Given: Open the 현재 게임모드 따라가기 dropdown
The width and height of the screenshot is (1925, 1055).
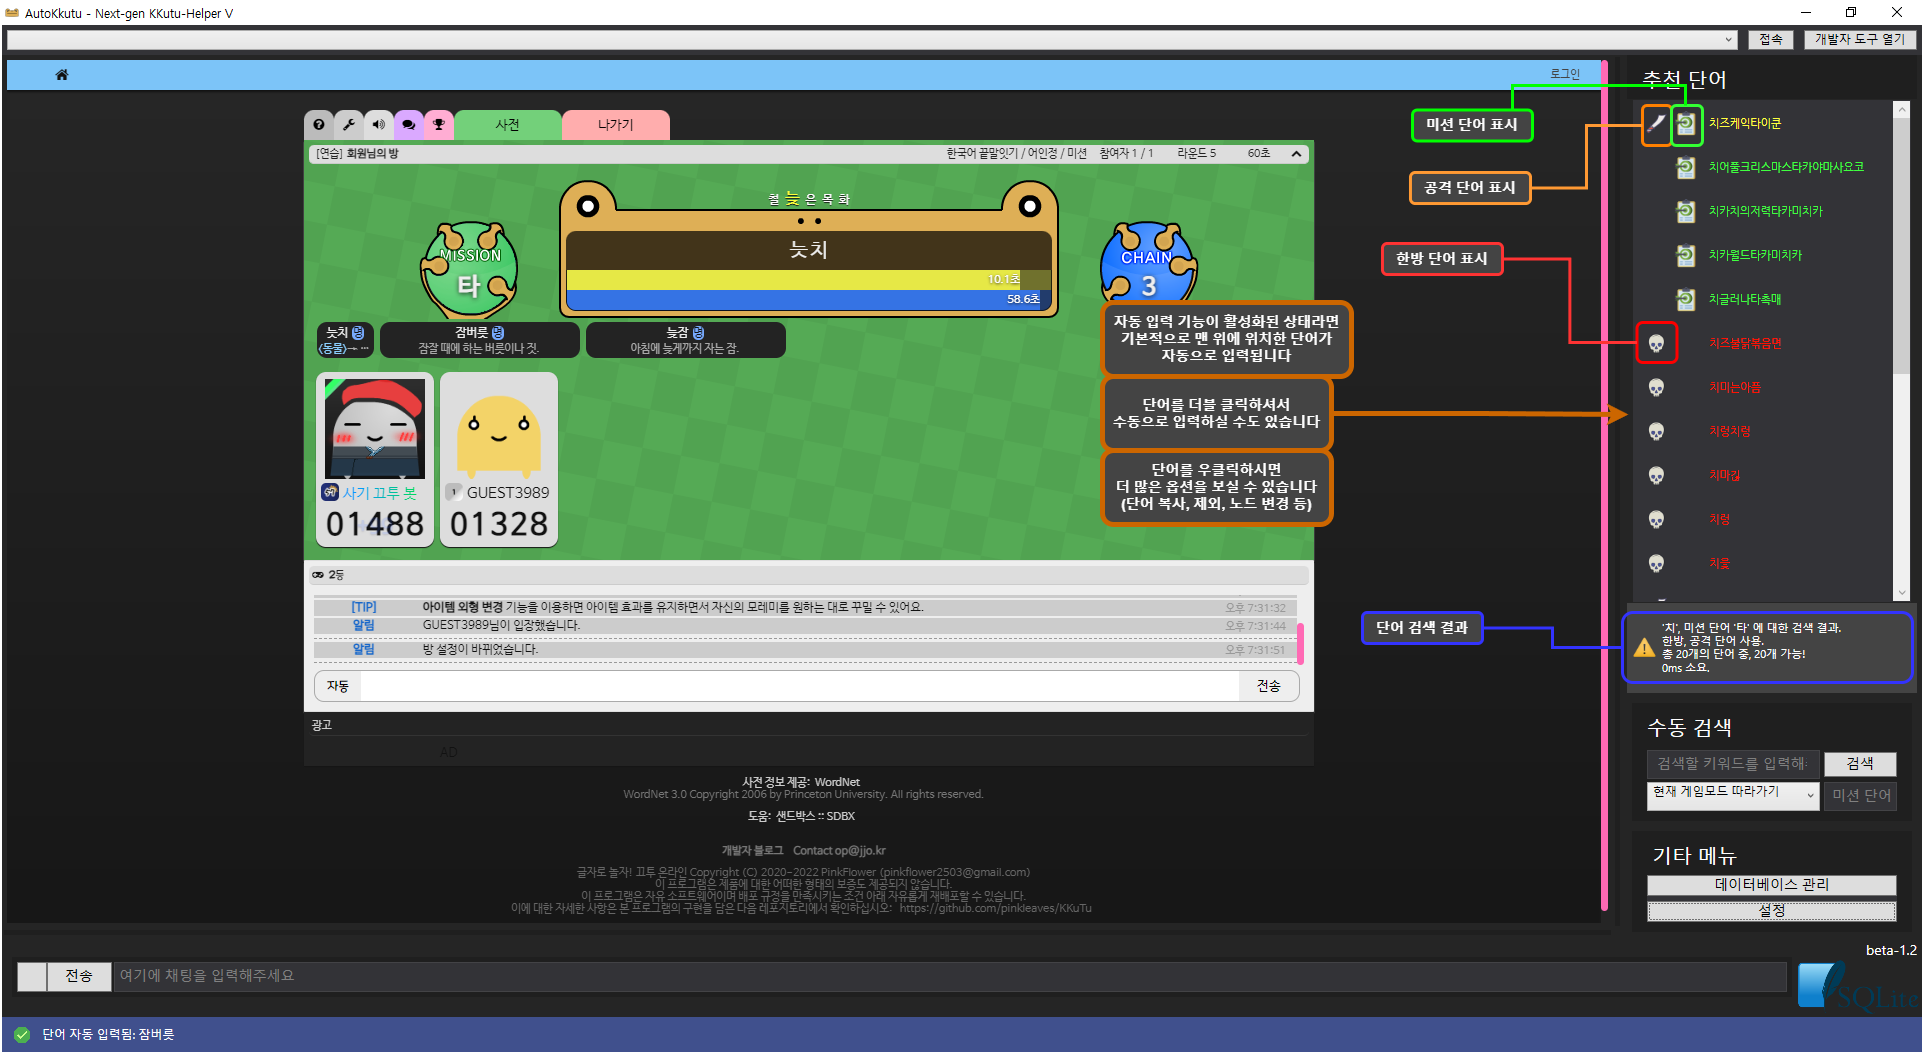Looking at the screenshot, I should (x=1732, y=795).
